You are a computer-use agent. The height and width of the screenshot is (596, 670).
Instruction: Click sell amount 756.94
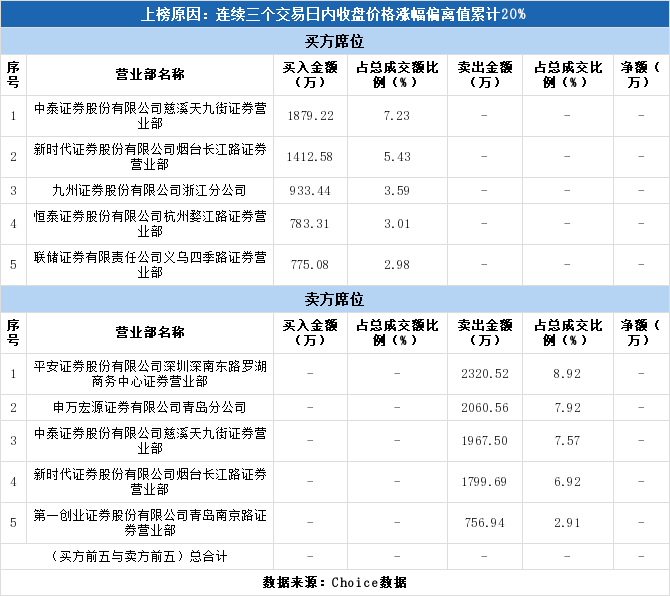(x=485, y=523)
